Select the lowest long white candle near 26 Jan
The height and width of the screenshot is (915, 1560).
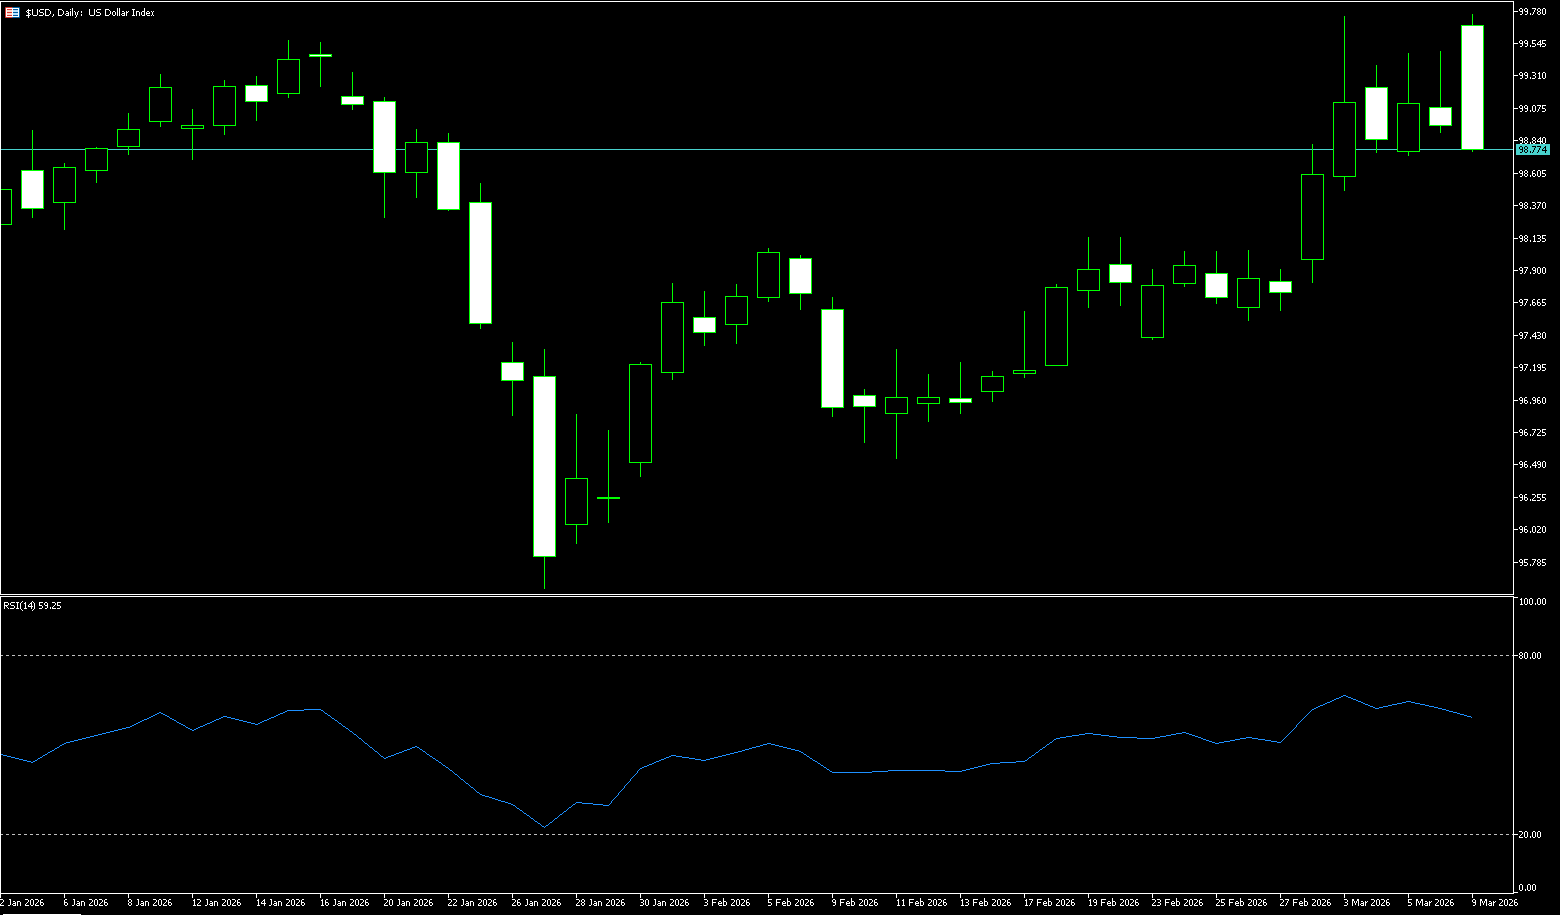coord(544,465)
